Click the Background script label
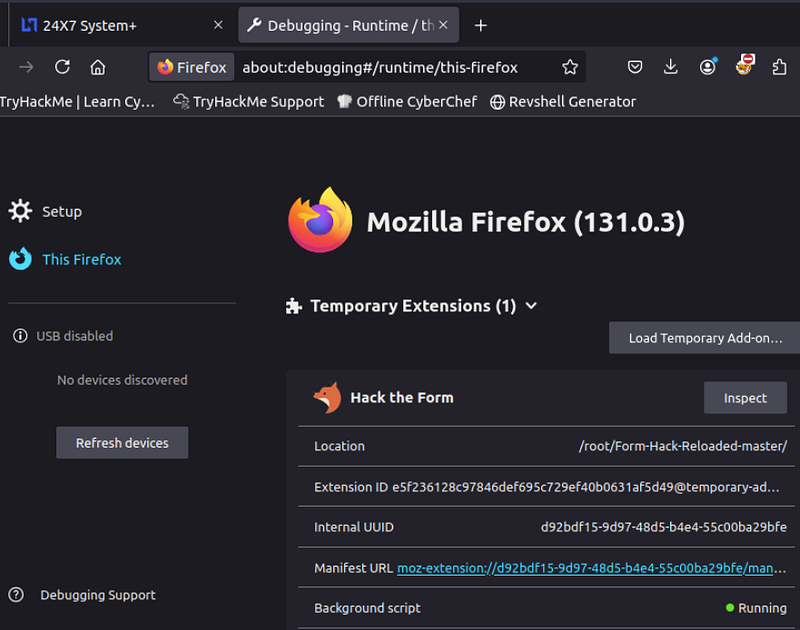800x630 pixels. click(x=367, y=608)
